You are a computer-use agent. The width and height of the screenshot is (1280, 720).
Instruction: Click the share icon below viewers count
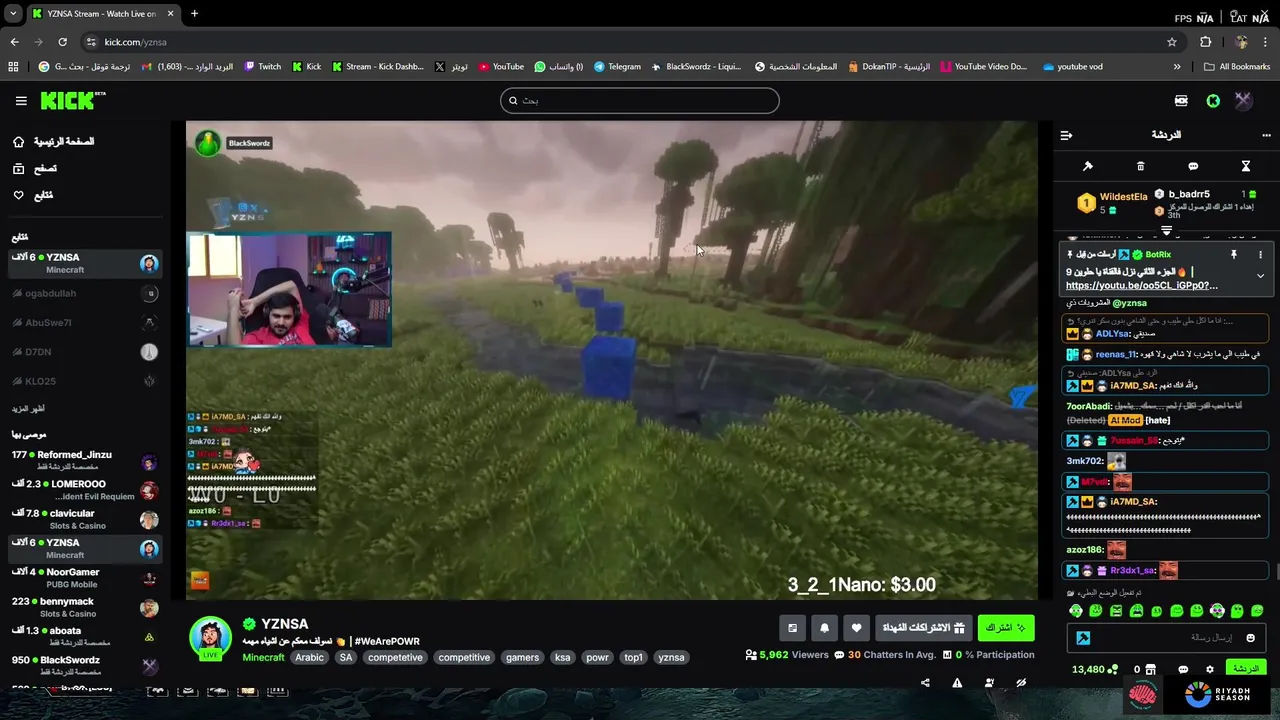[925, 683]
